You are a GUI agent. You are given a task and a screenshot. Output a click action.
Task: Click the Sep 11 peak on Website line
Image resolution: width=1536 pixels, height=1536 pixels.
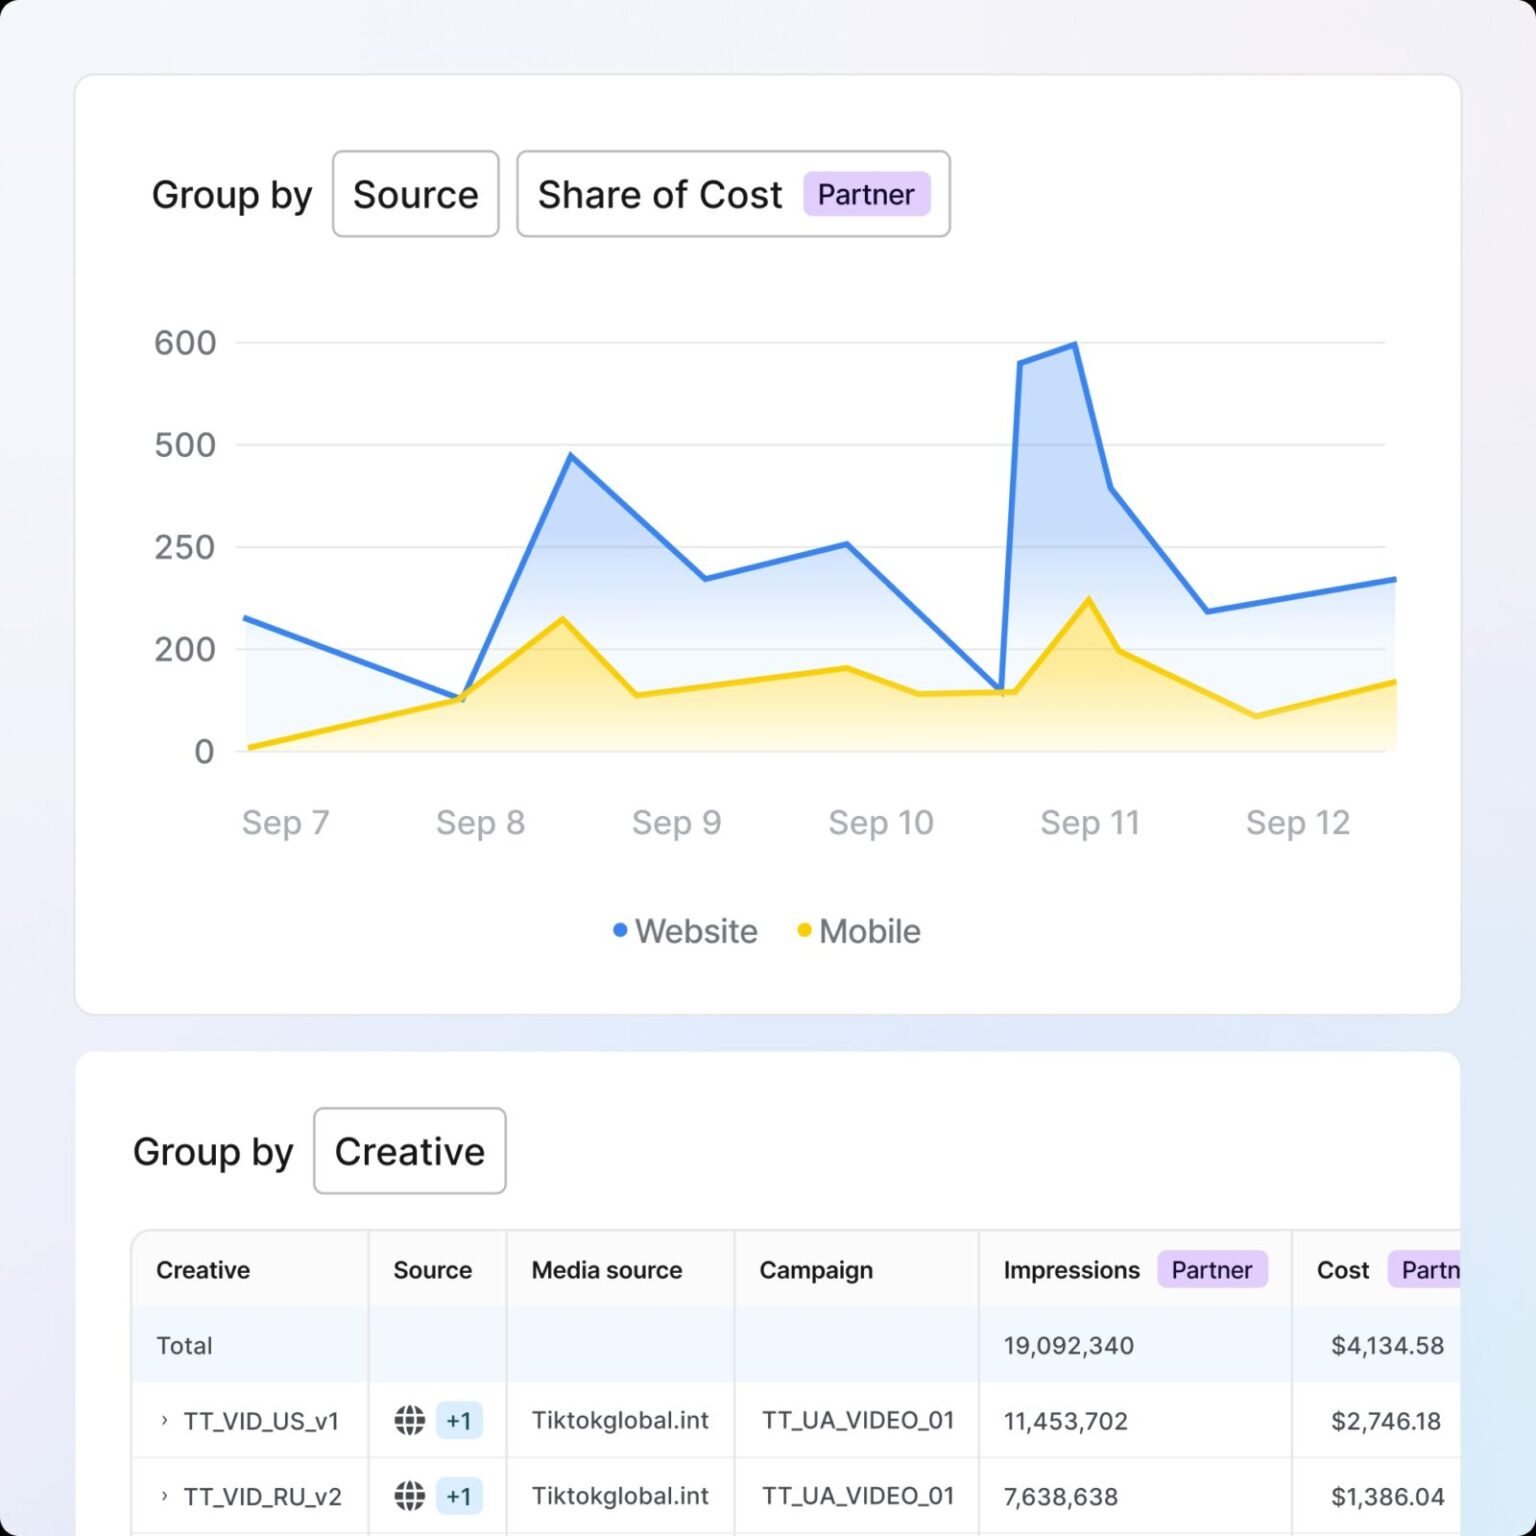(1074, 345)
